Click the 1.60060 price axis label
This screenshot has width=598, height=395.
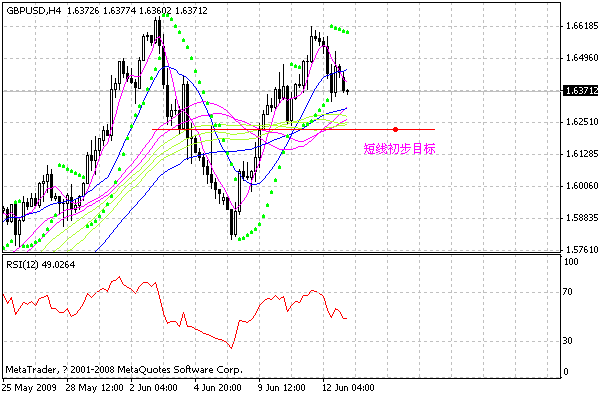pos(582,186)
